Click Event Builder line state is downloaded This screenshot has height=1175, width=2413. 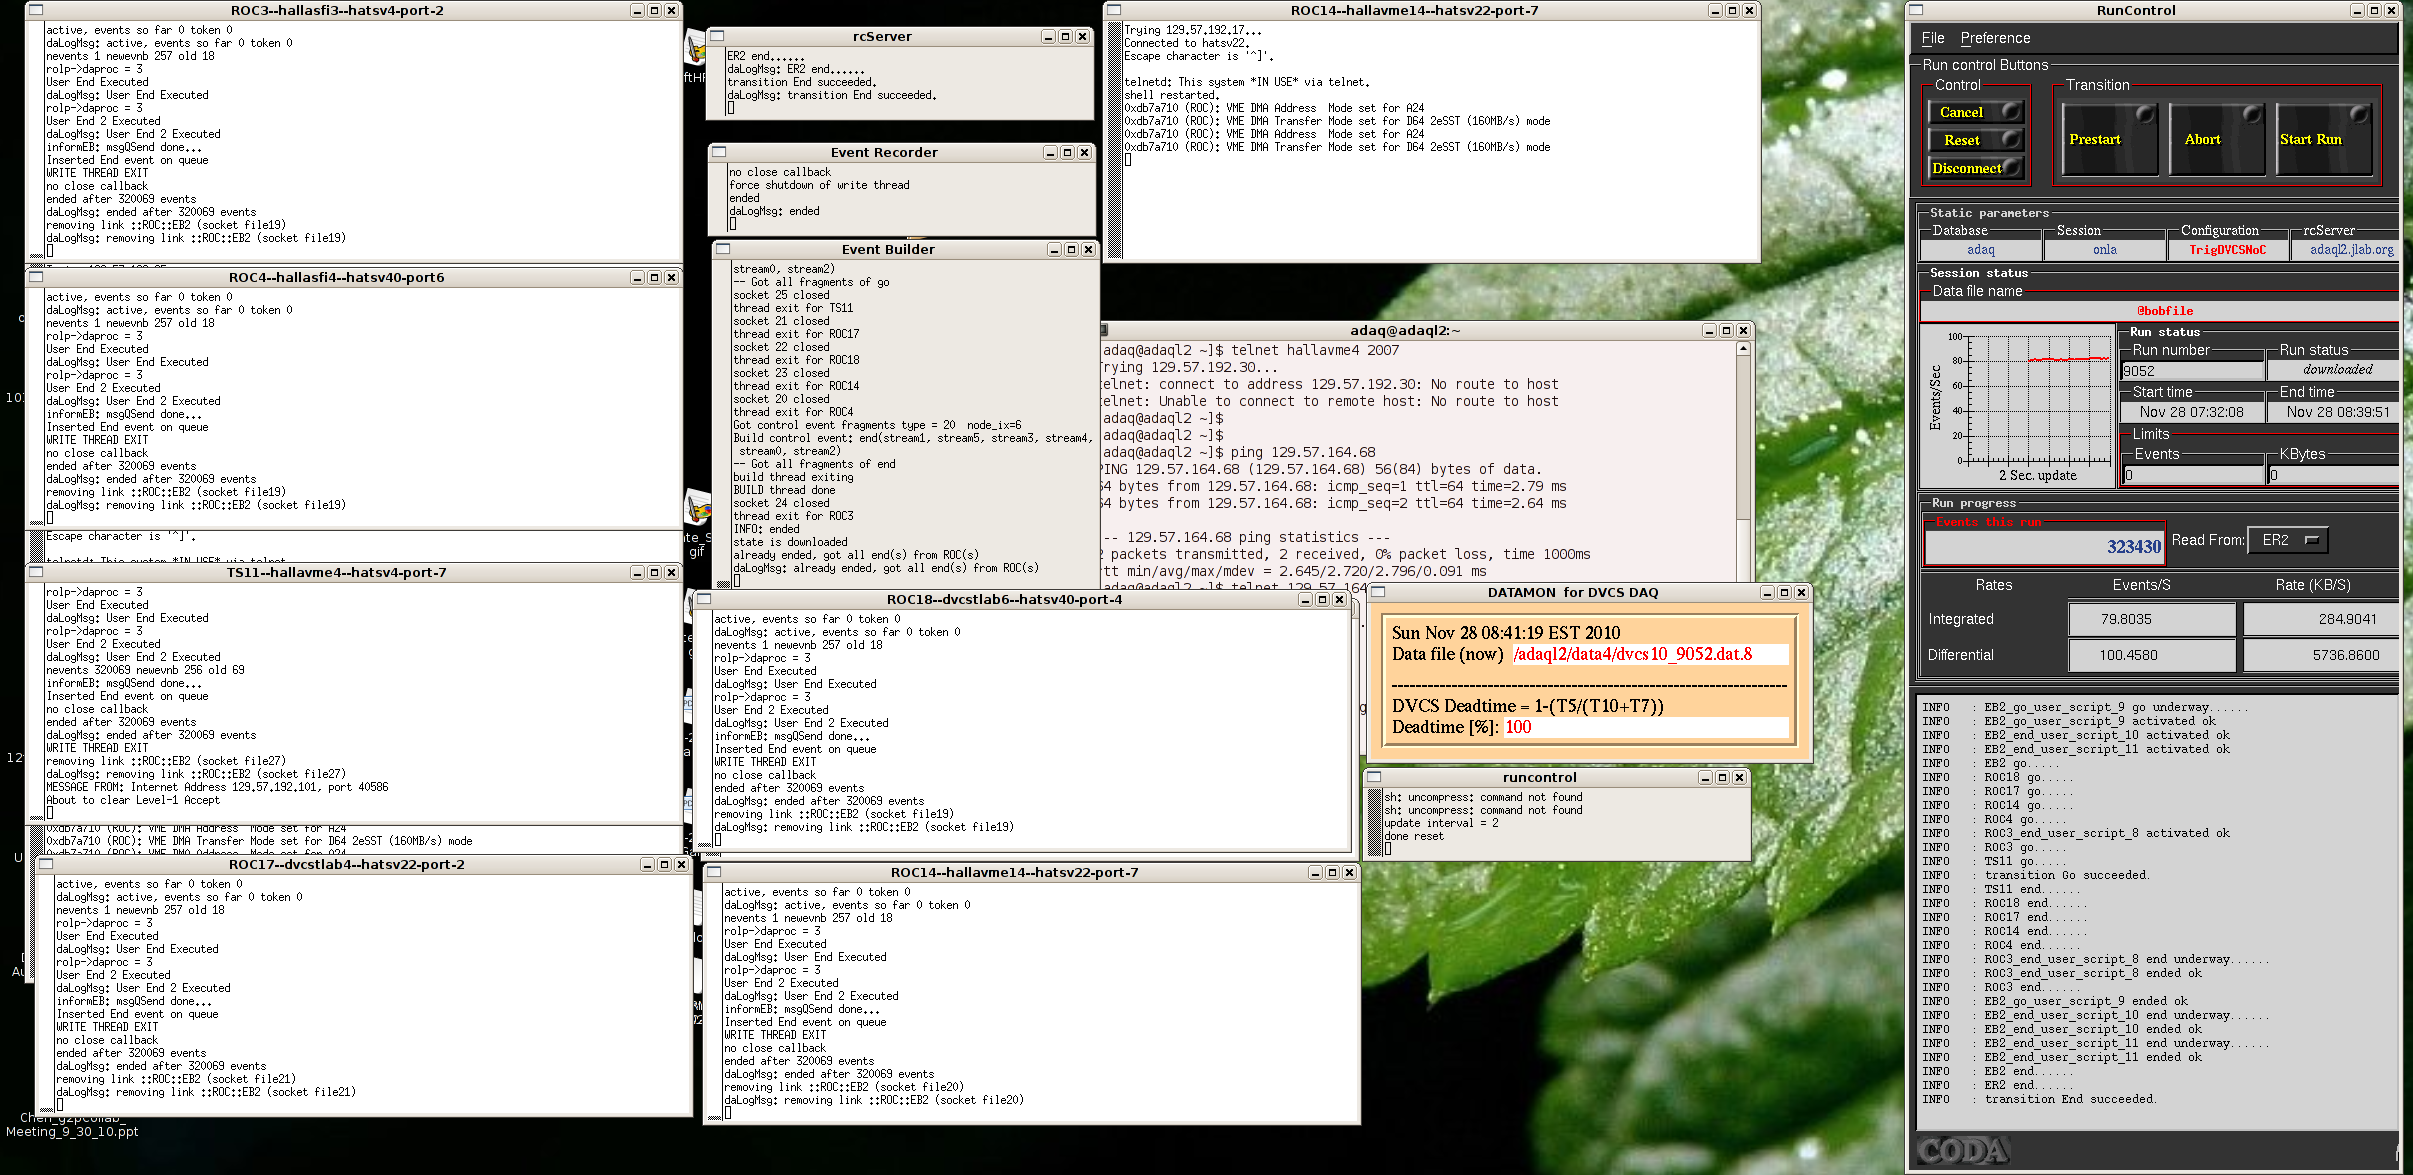click(x=790, y=542)
